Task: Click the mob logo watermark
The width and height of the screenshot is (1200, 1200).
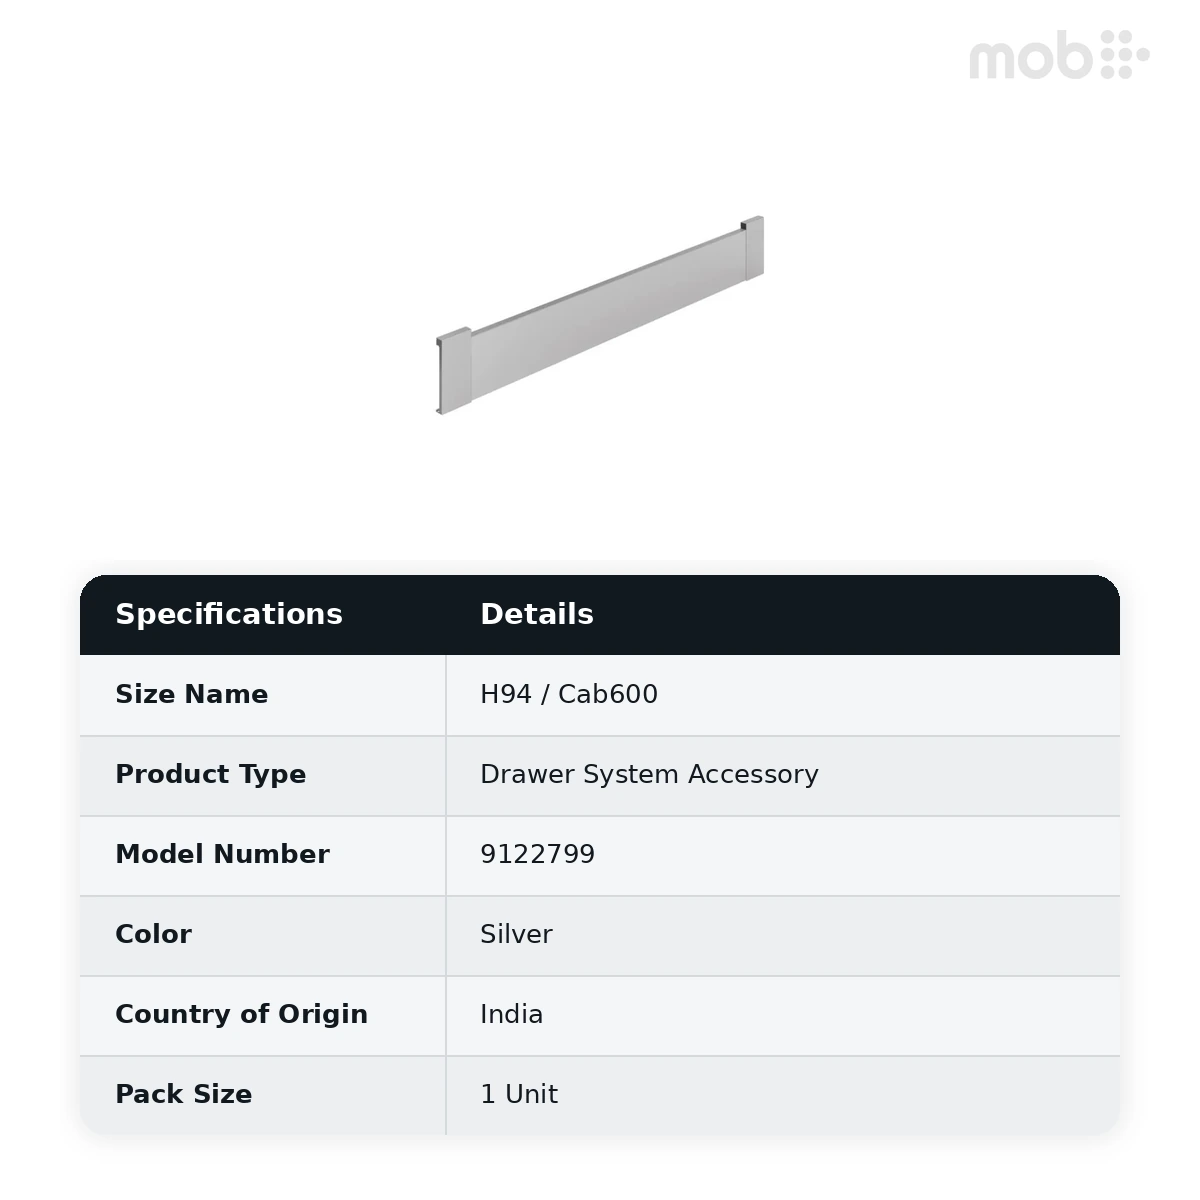Action: click(1059, 55)
